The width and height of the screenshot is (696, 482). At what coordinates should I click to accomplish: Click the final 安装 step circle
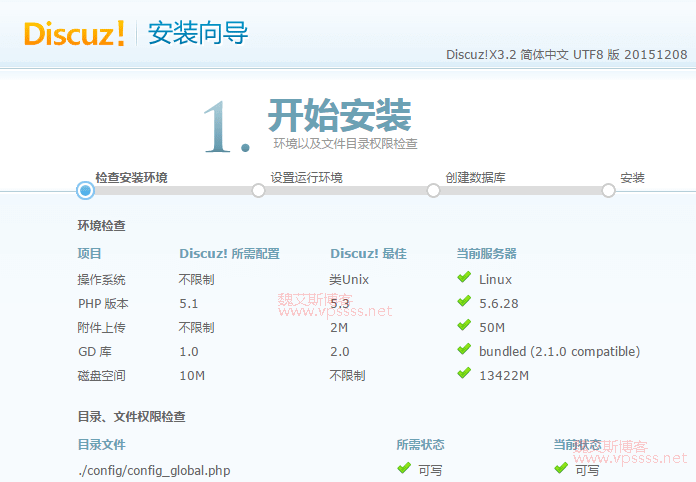[607, 190]
